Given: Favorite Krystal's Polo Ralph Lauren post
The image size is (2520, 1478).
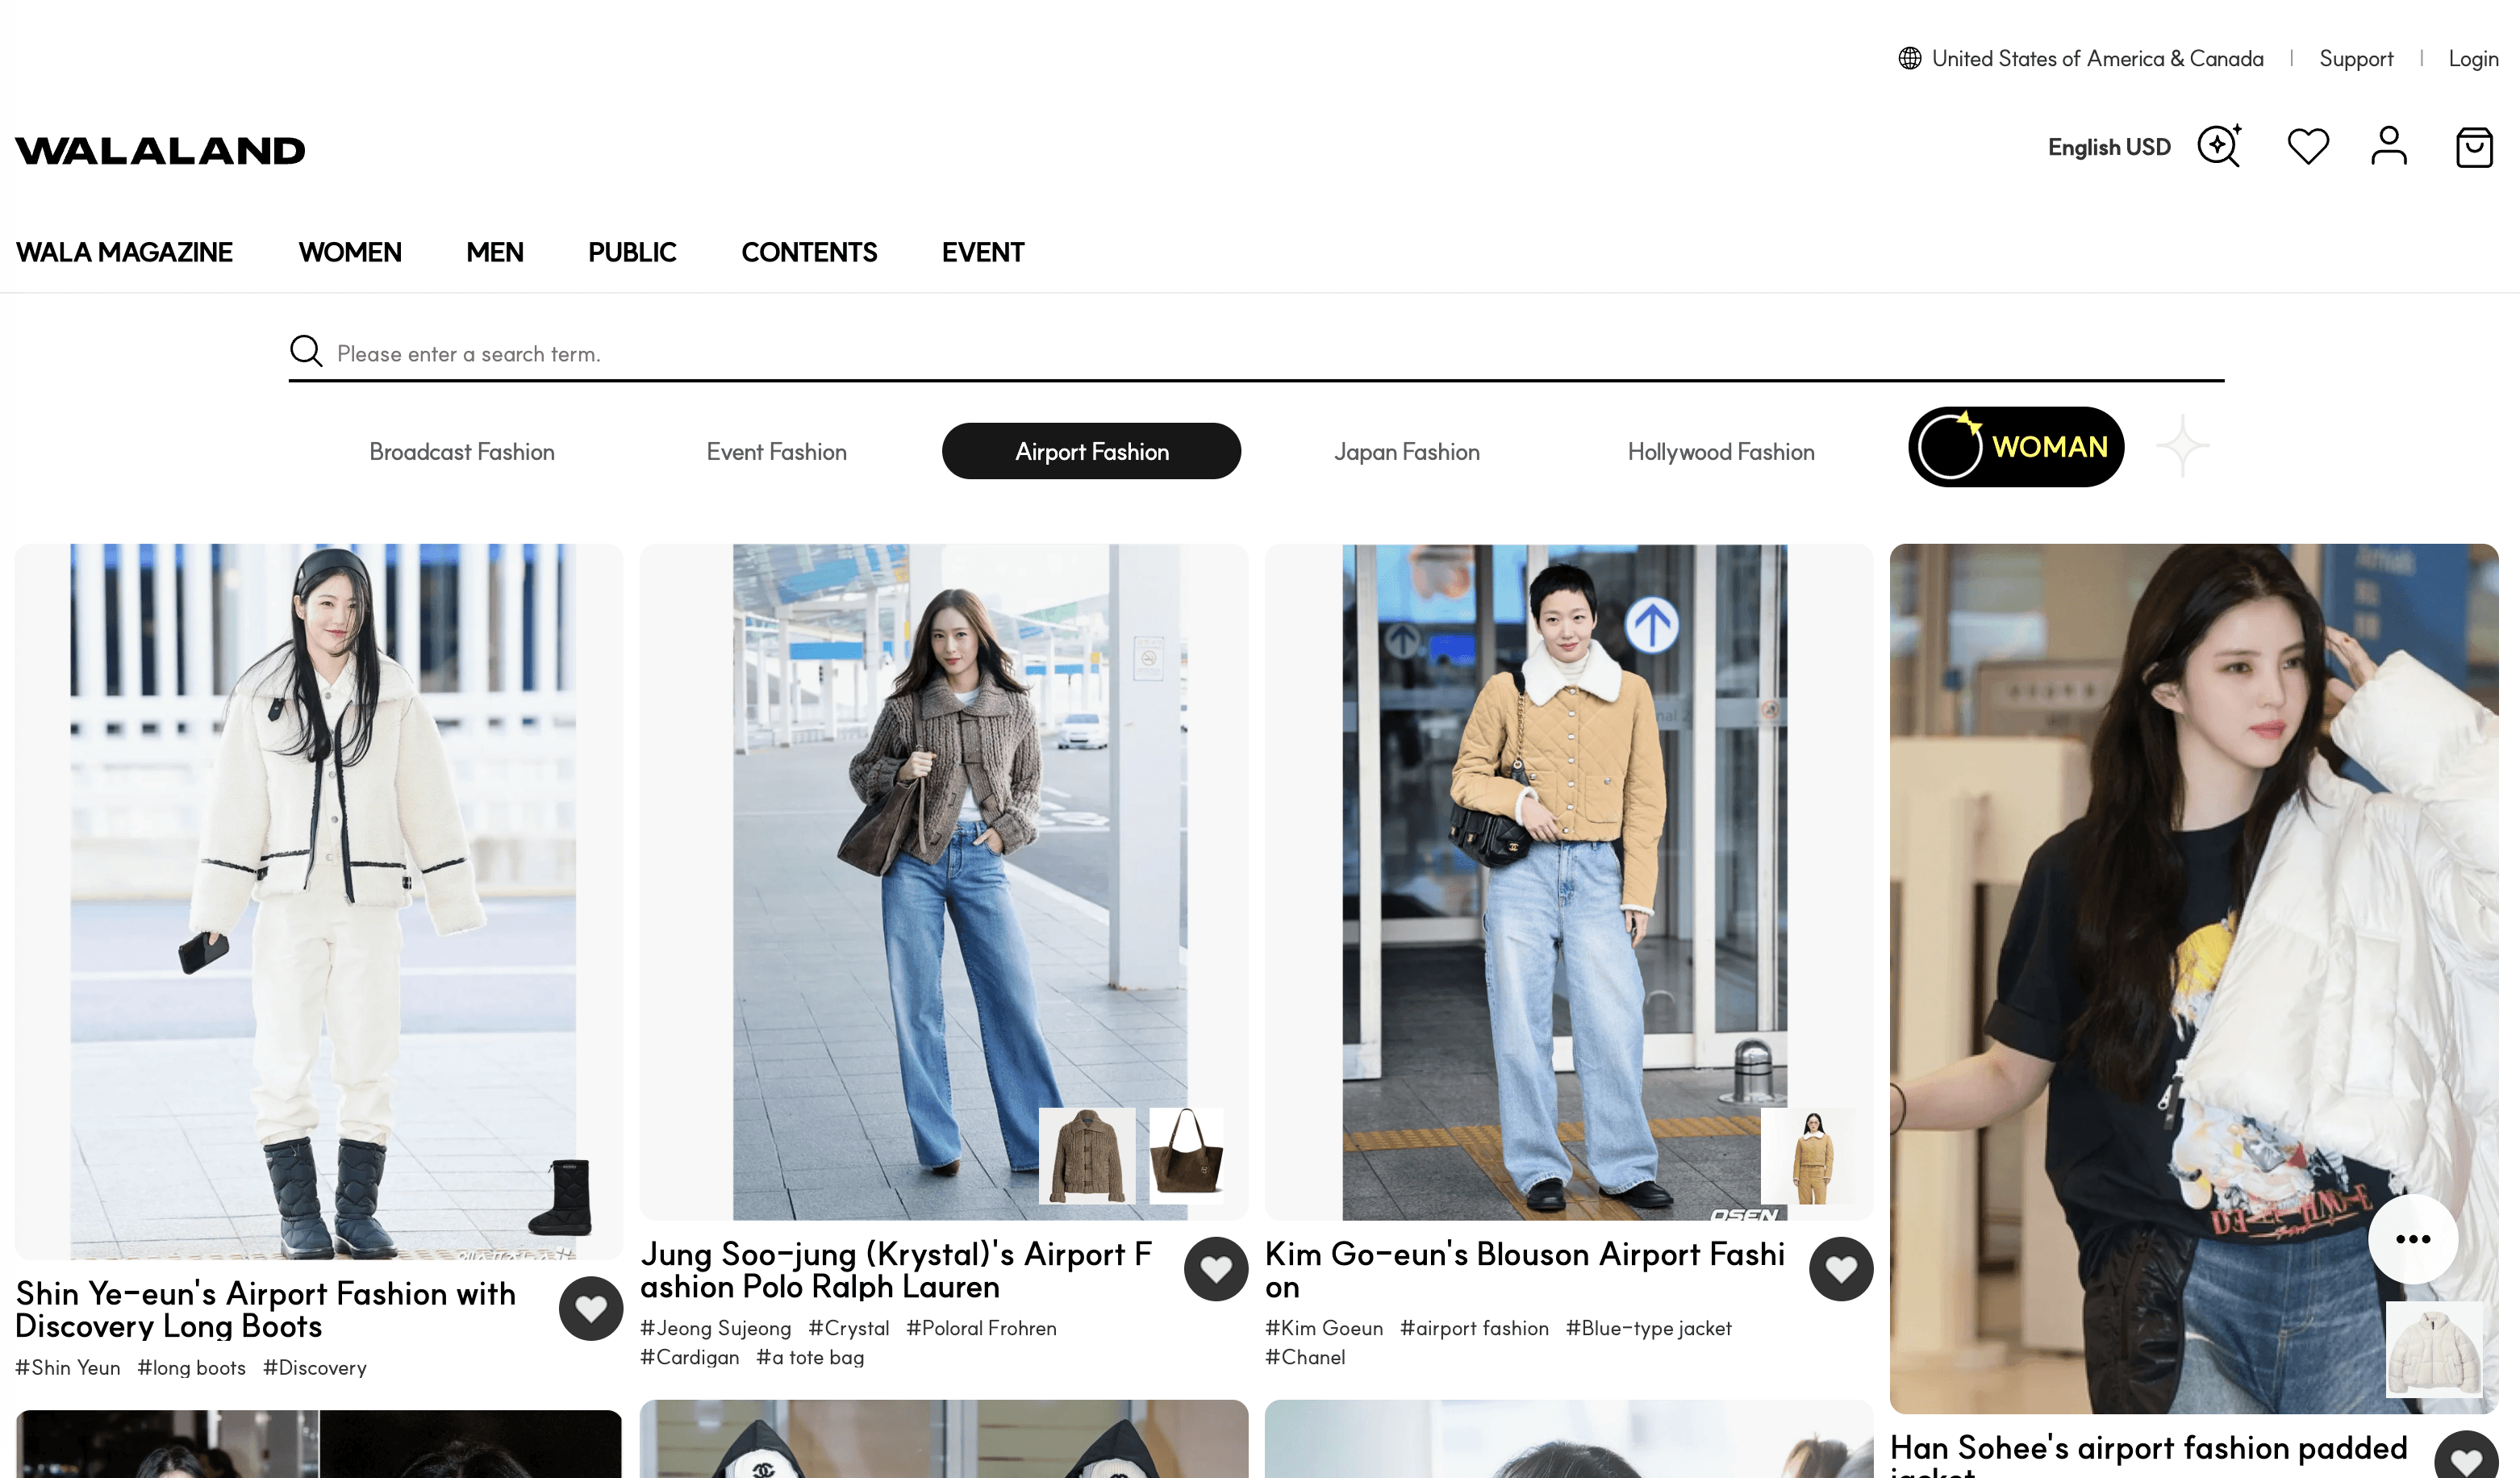Looking at the screenshot, I should (x=1215, y=1269).
